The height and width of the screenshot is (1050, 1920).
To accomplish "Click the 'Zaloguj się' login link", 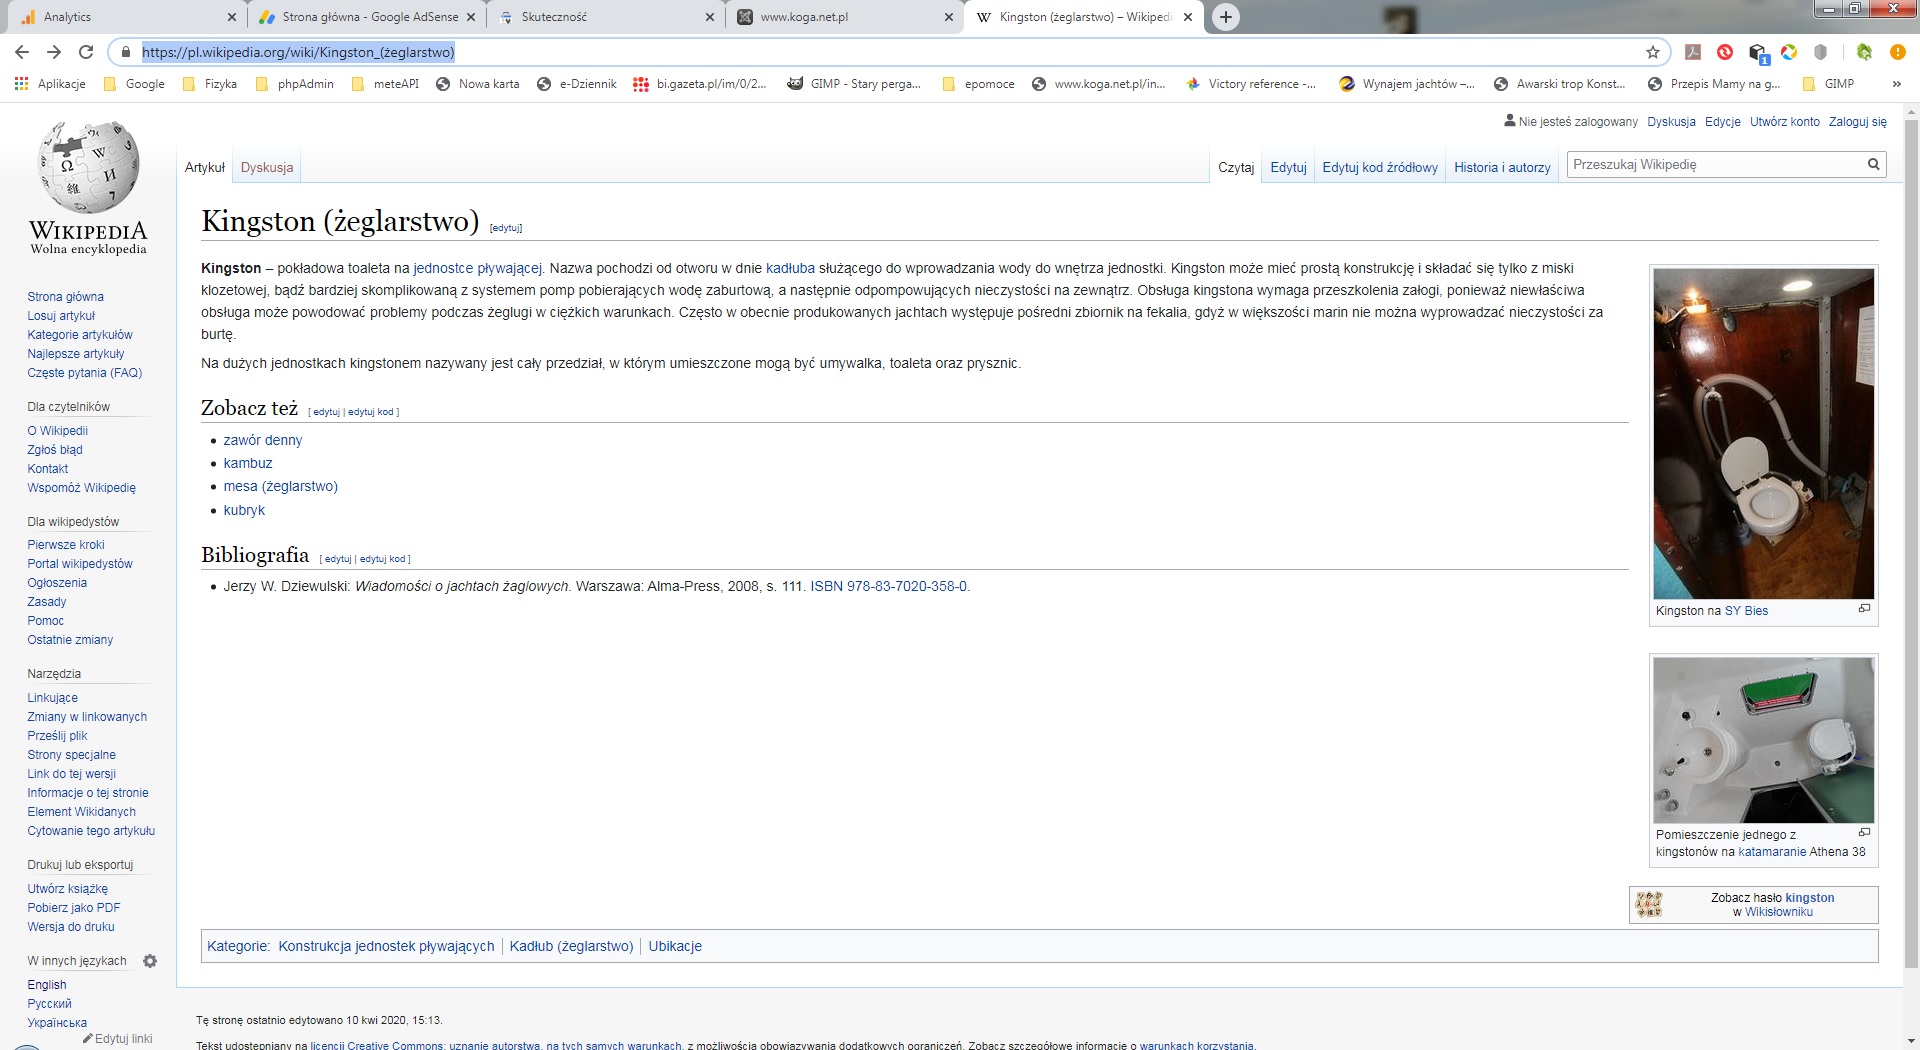I will point(1857,122).
